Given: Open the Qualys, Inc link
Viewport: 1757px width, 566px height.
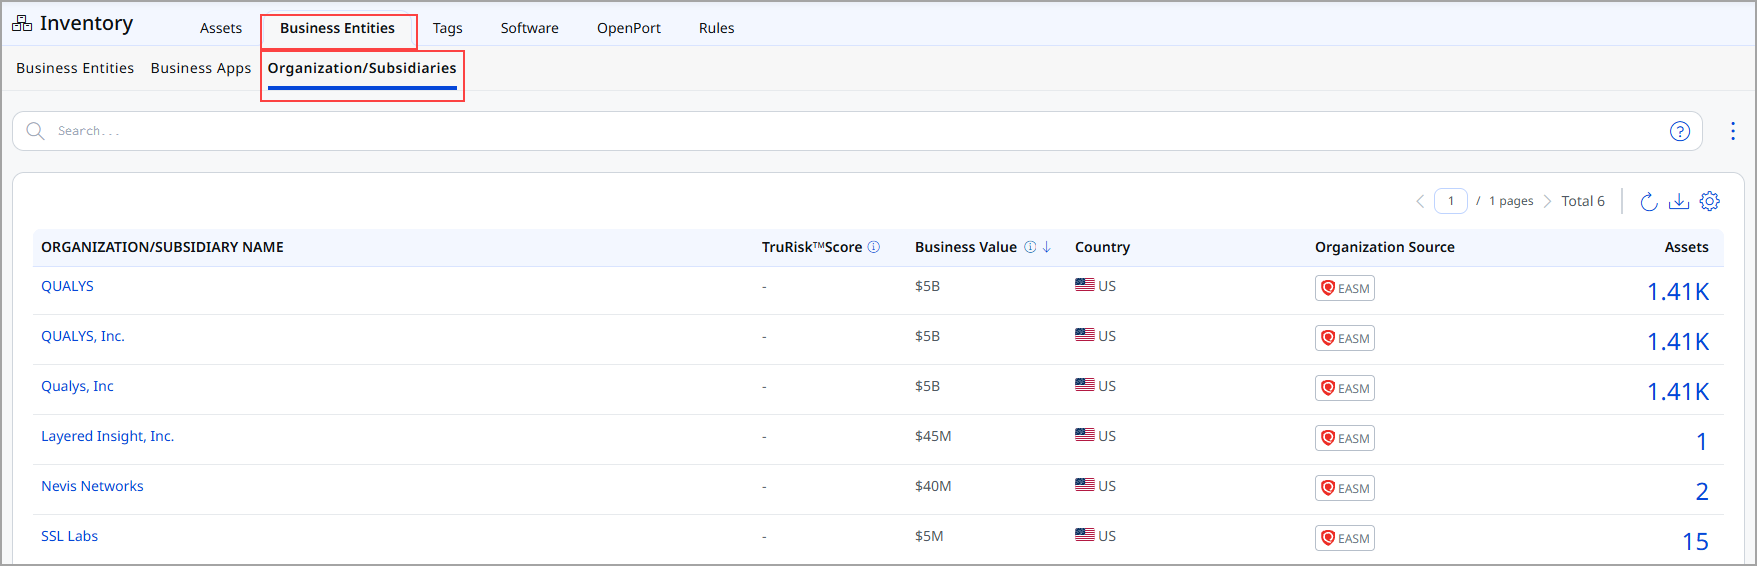Looking at the screenshot, I should tap(77, 386).
